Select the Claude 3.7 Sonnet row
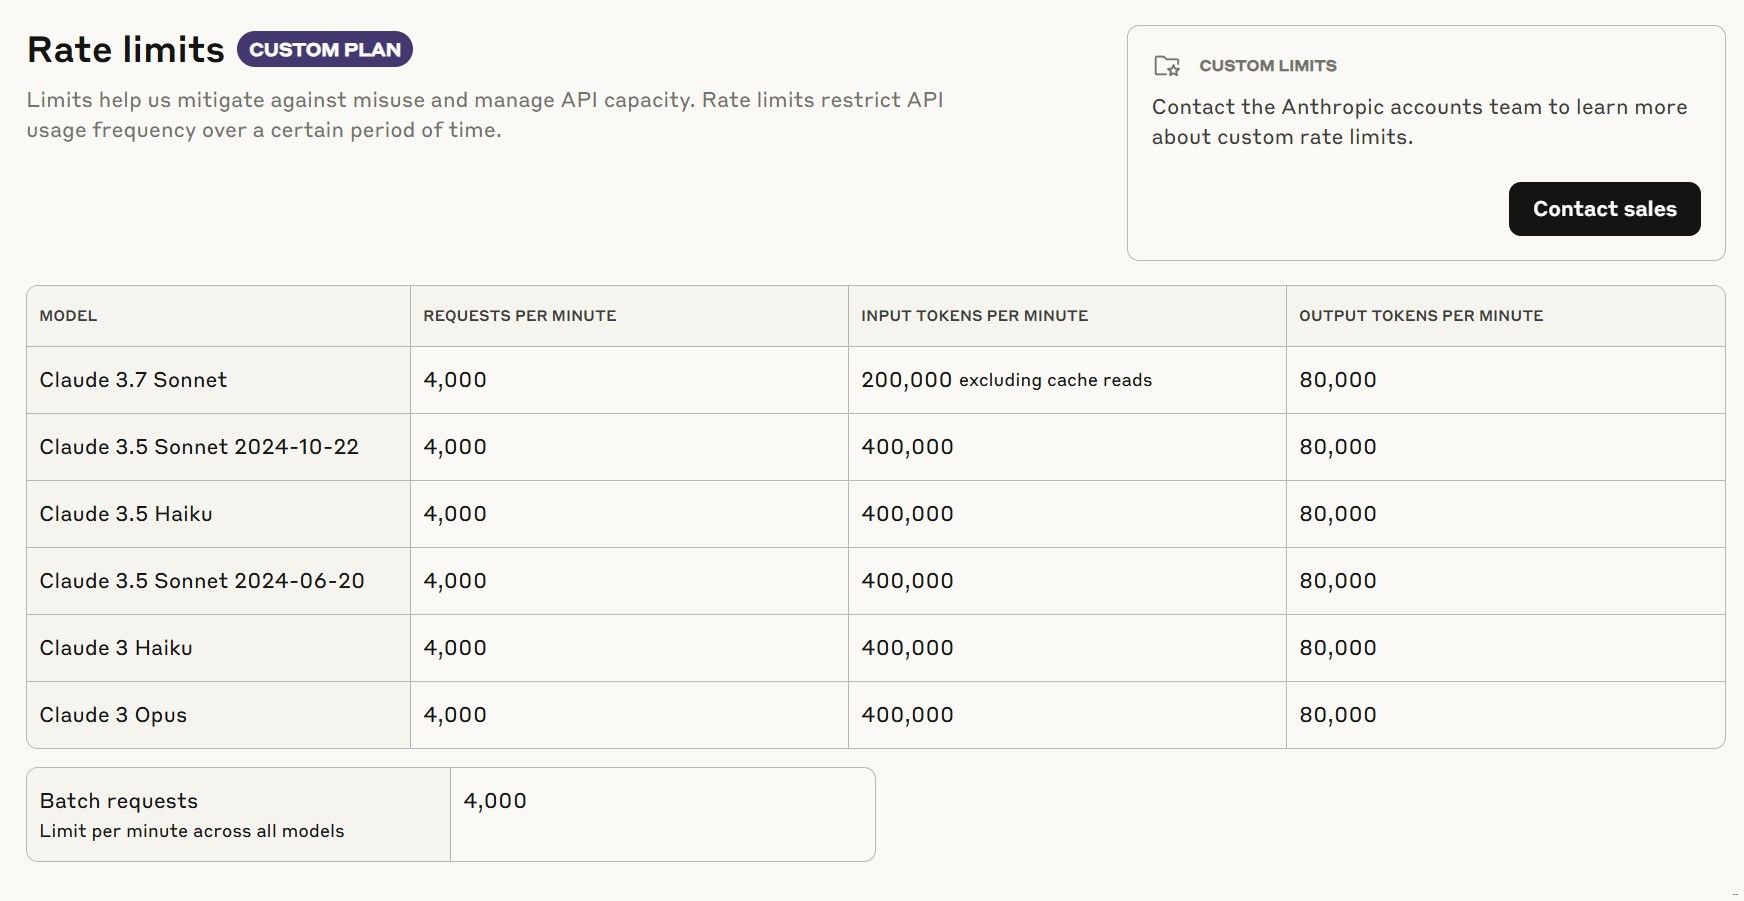Image resolution: width=1744 pixels, height=901 pixels. pos(133,380)
